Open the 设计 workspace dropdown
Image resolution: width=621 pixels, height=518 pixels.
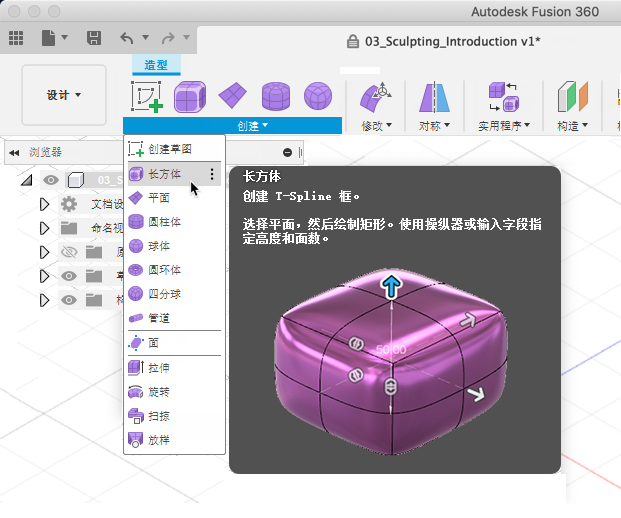click(x=64, y=95)
